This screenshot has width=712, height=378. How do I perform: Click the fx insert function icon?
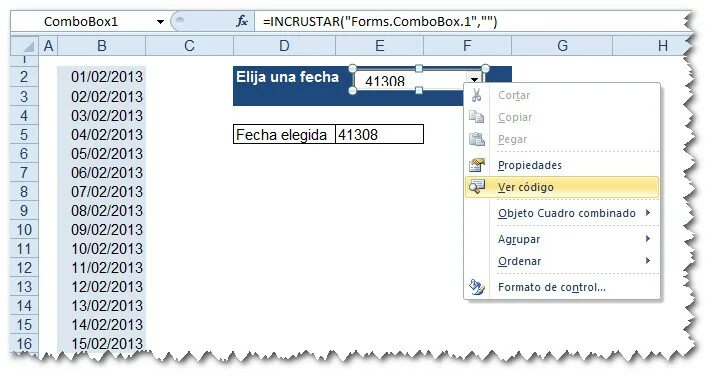click(242, 21)
